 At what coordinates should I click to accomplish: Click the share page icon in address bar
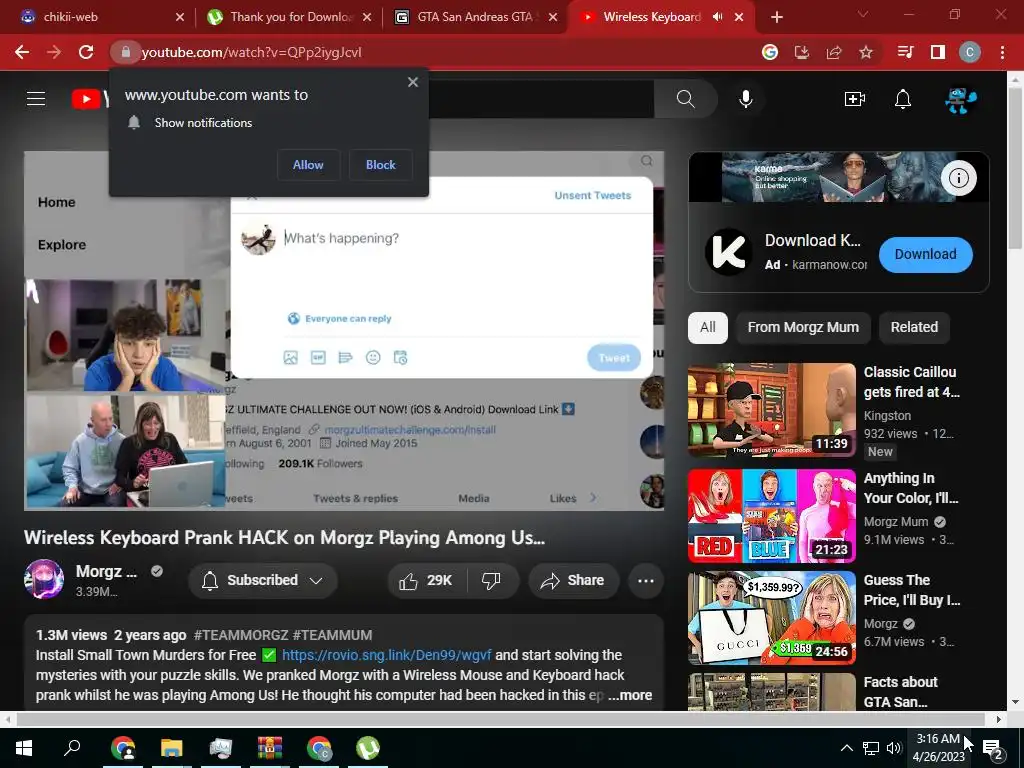coord(834,52)
